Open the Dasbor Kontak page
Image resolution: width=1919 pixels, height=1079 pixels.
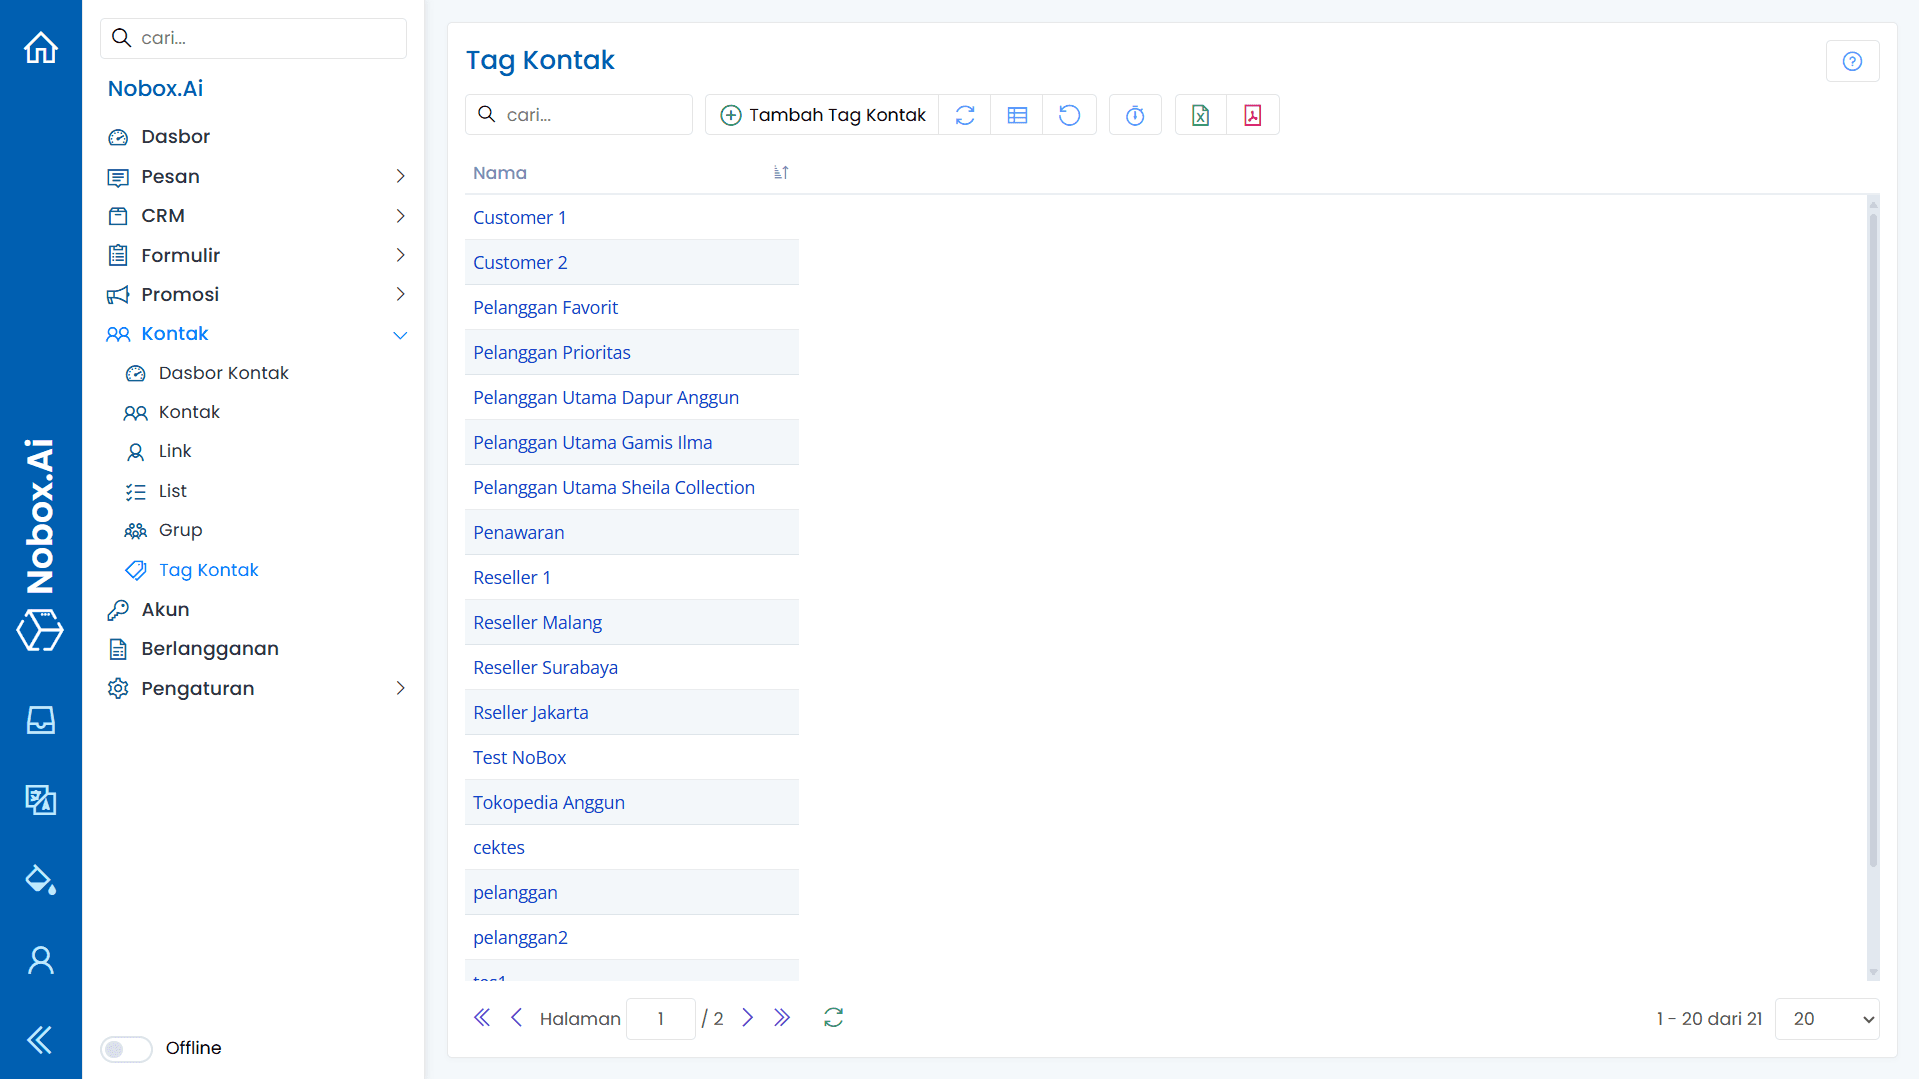222,372
